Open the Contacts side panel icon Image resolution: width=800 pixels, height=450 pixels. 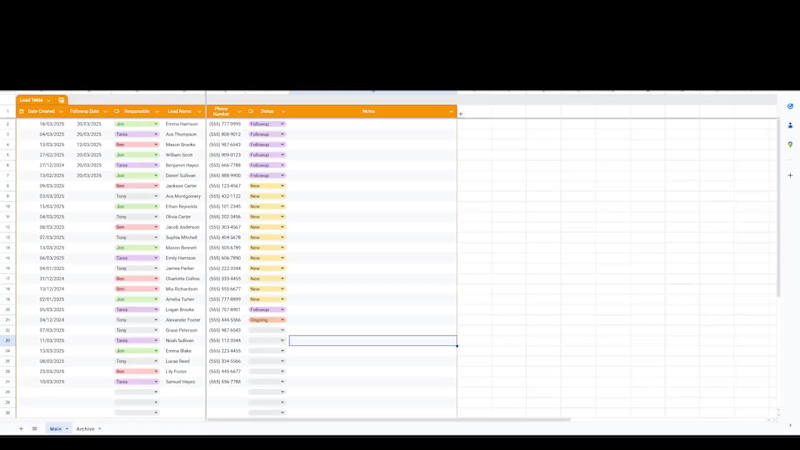tap(790, 125)
